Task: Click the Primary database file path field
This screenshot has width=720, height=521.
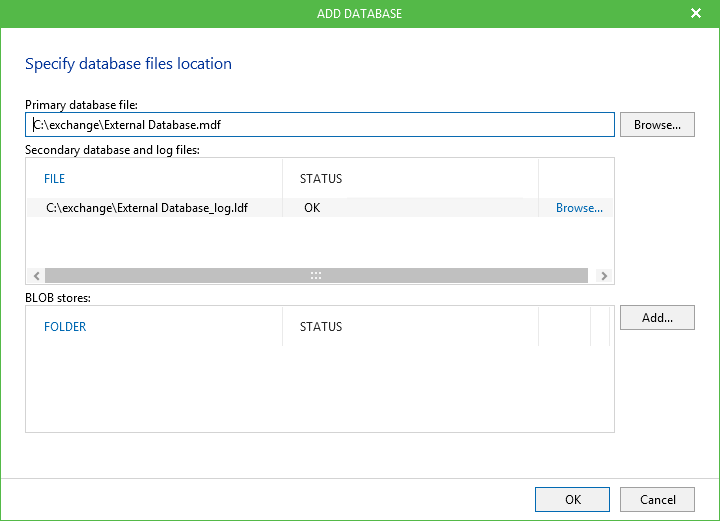Action: (320, 125)
